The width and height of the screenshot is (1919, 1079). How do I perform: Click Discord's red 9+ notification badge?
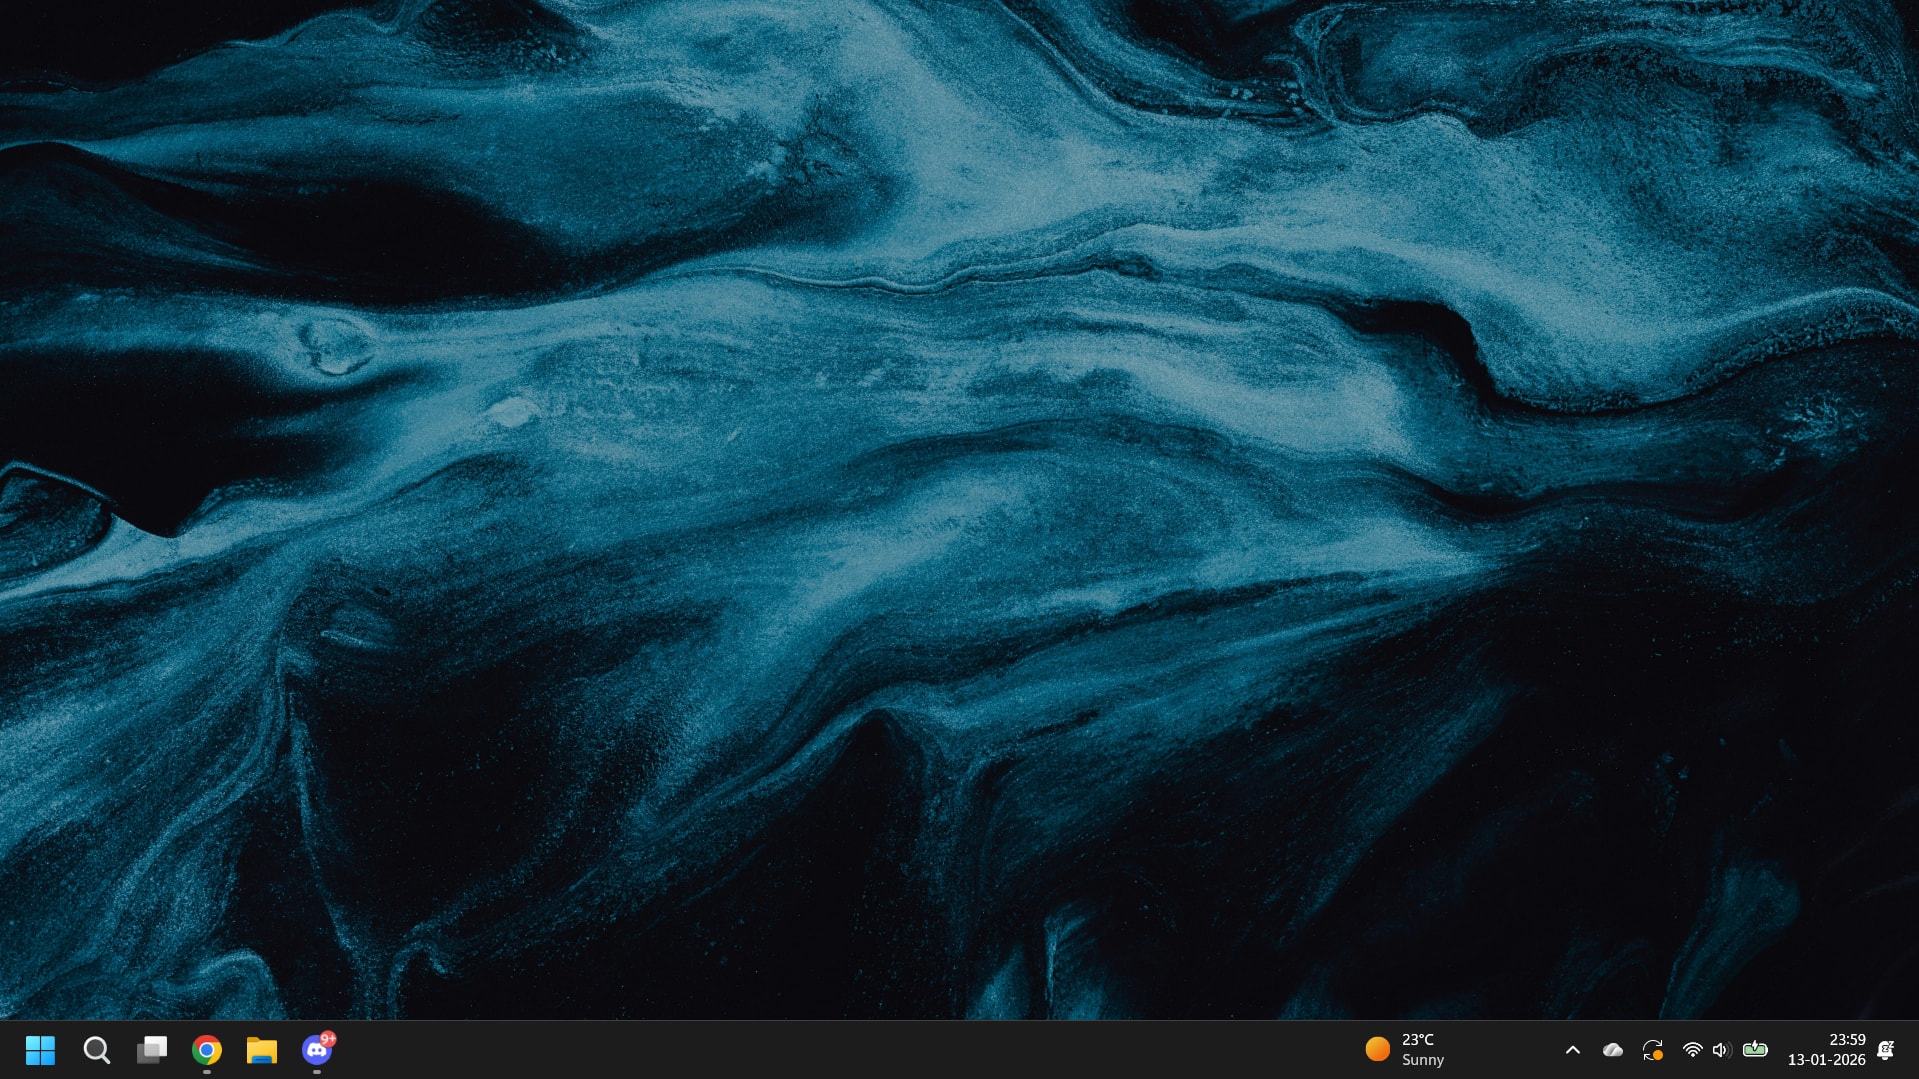[x=328, y=1039]
